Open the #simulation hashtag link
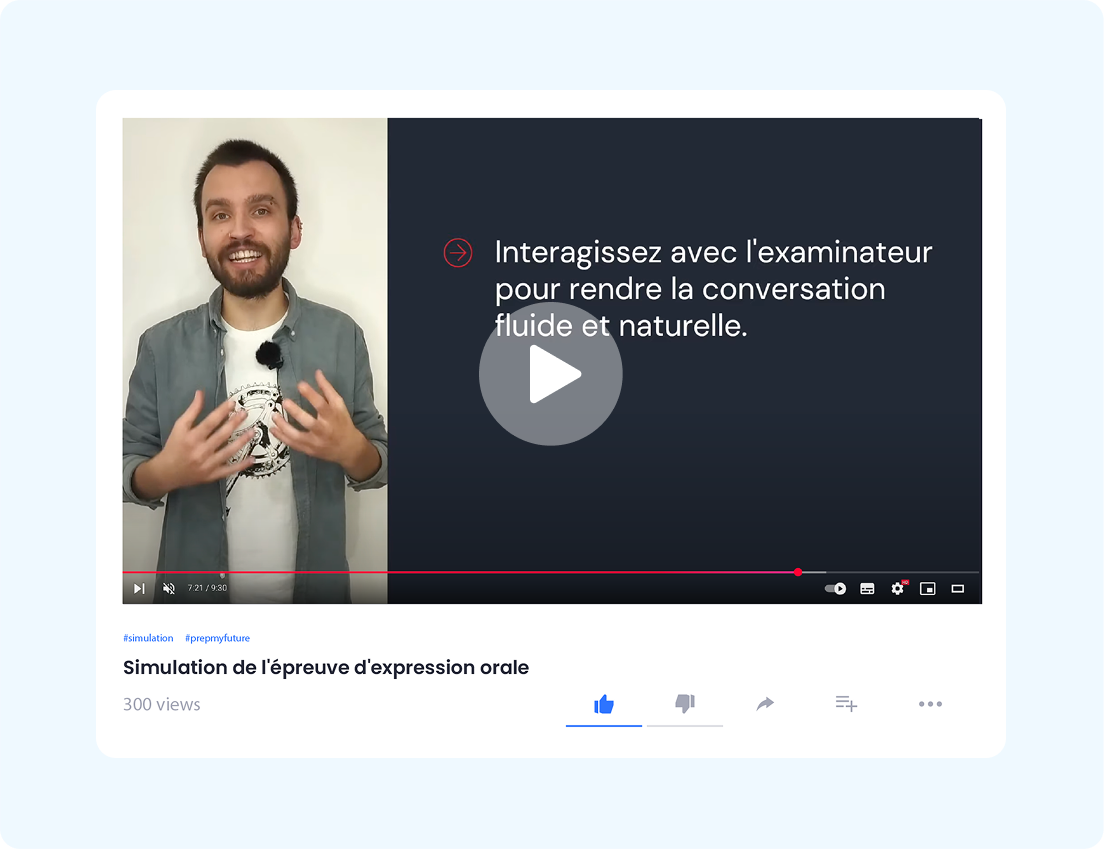The width and height of the screenshot is (1104, 849). pos(148,638)
